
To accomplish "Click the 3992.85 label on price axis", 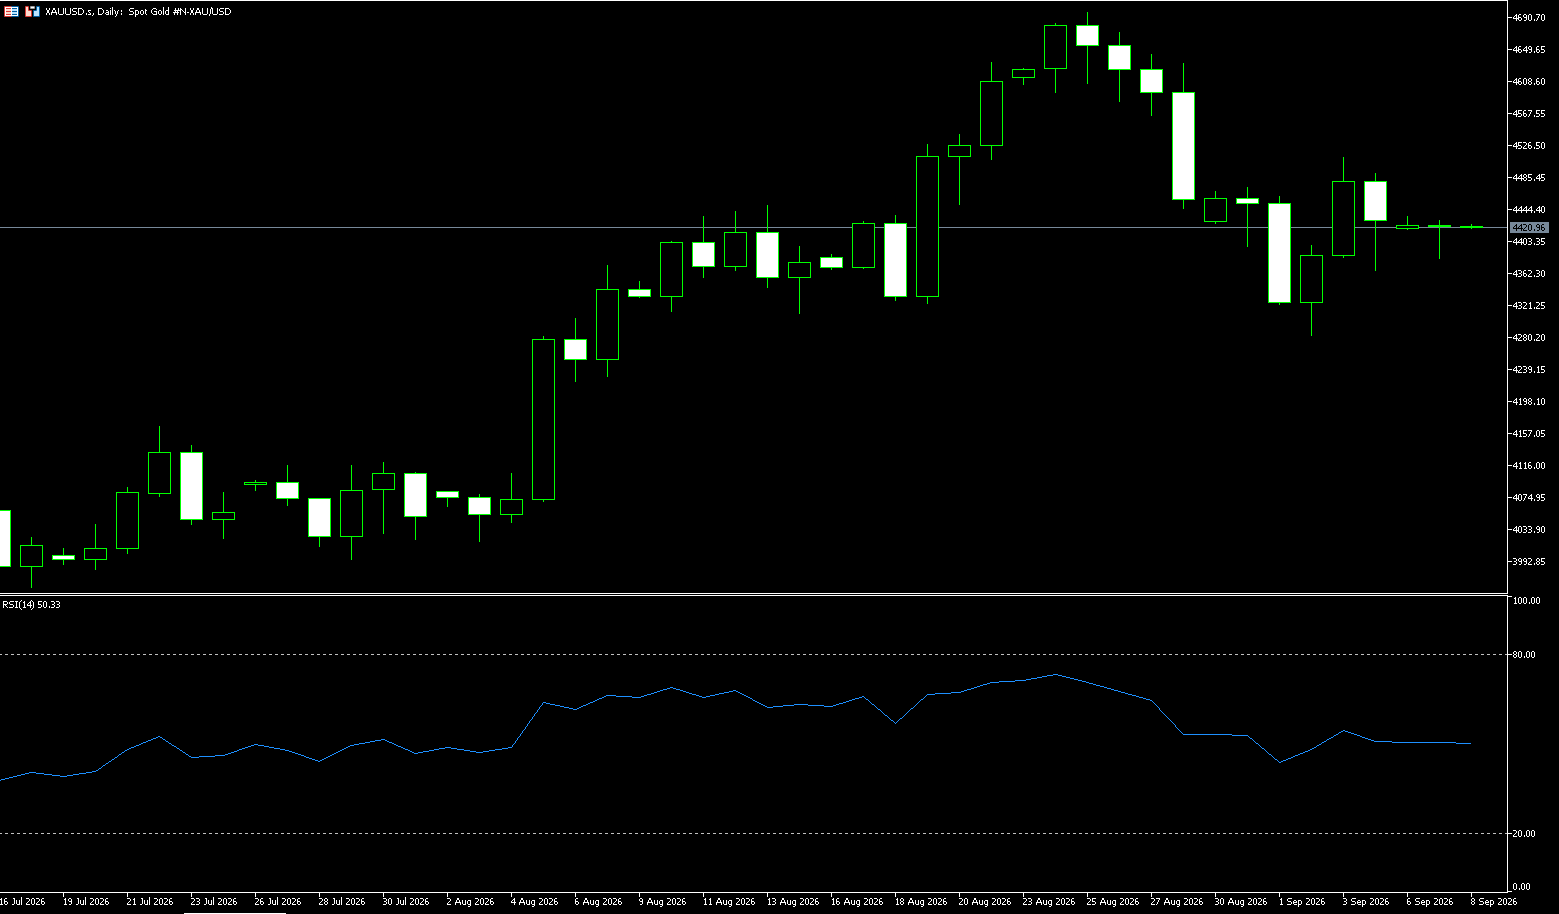I will click(1530, 562).
